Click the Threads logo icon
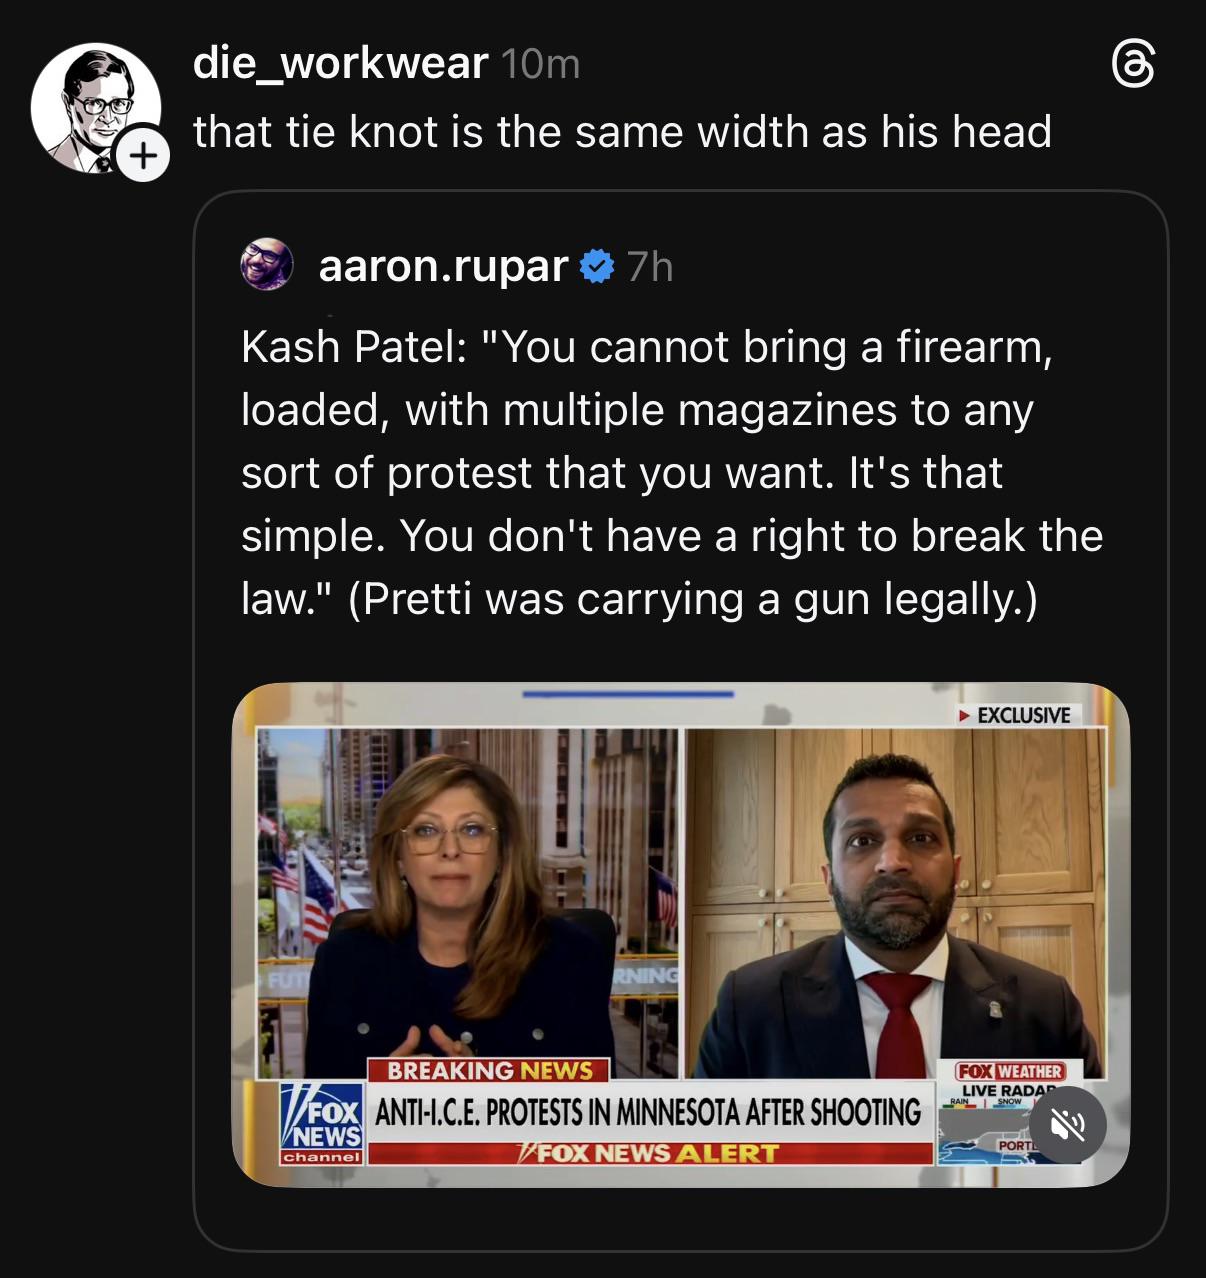 click(1133, 65)
